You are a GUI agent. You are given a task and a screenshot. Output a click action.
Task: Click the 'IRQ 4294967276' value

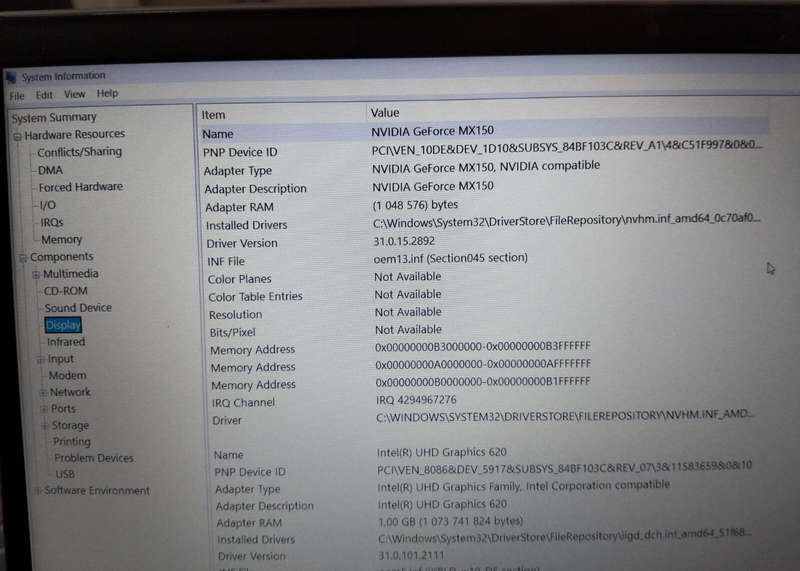point(416,400)
